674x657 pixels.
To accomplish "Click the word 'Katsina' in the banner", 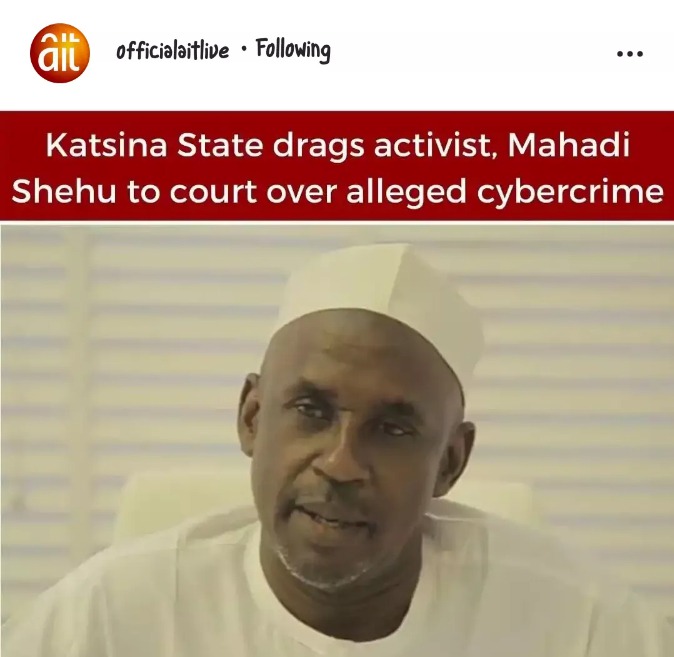I will point(106,145).
